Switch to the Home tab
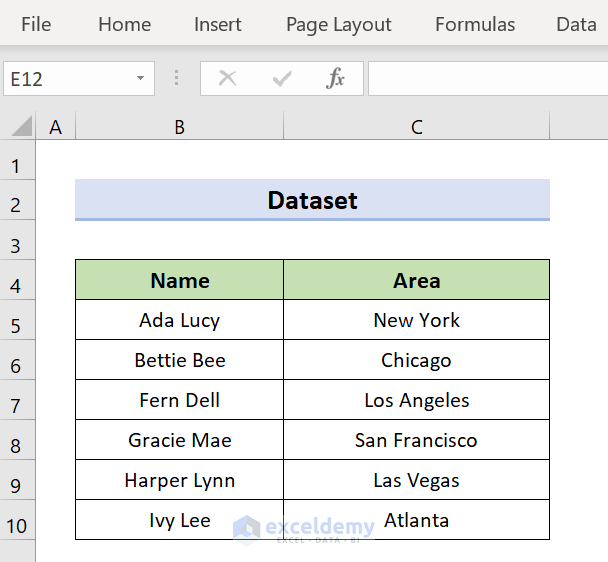Screen dimensions: 608x562 124,25
